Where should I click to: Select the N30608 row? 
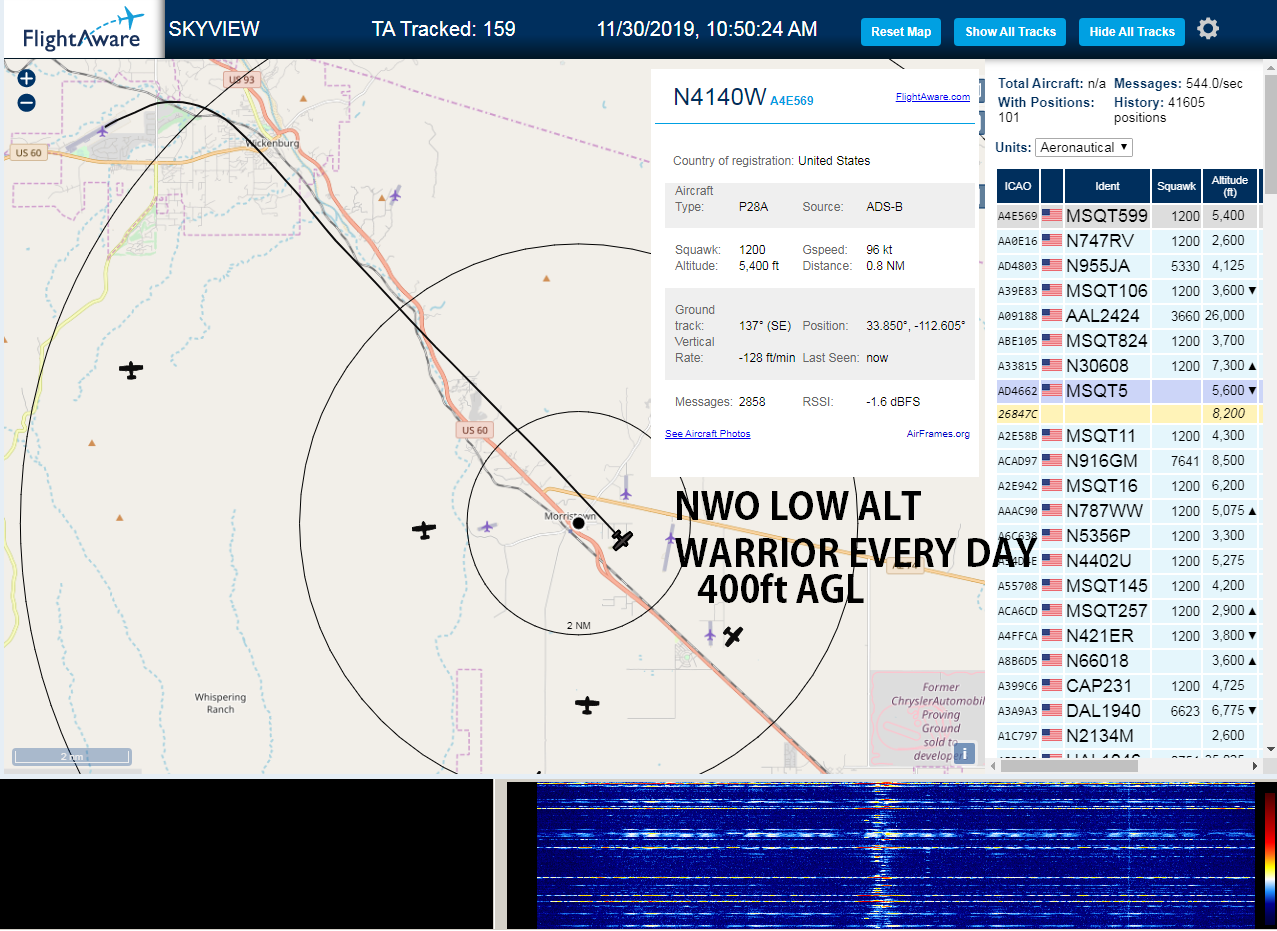coord(1128,366)
